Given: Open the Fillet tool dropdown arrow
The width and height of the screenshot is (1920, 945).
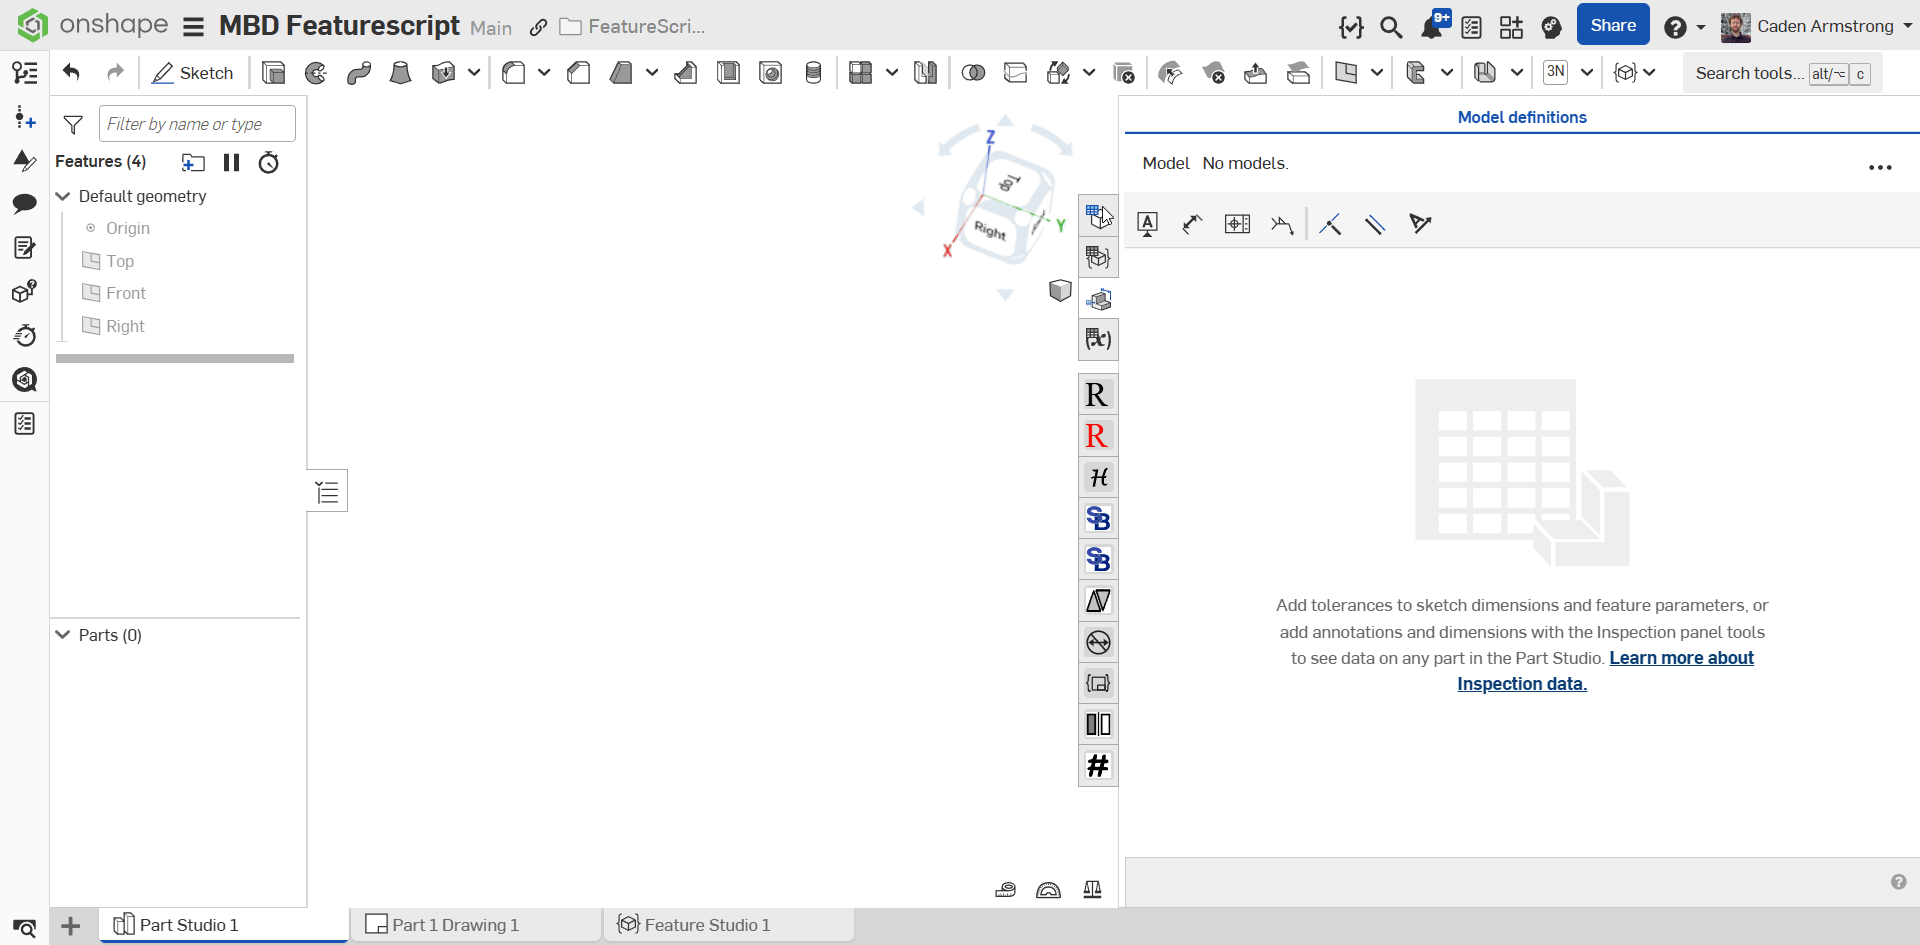Looking at the screenshot, I should [544, 73].
